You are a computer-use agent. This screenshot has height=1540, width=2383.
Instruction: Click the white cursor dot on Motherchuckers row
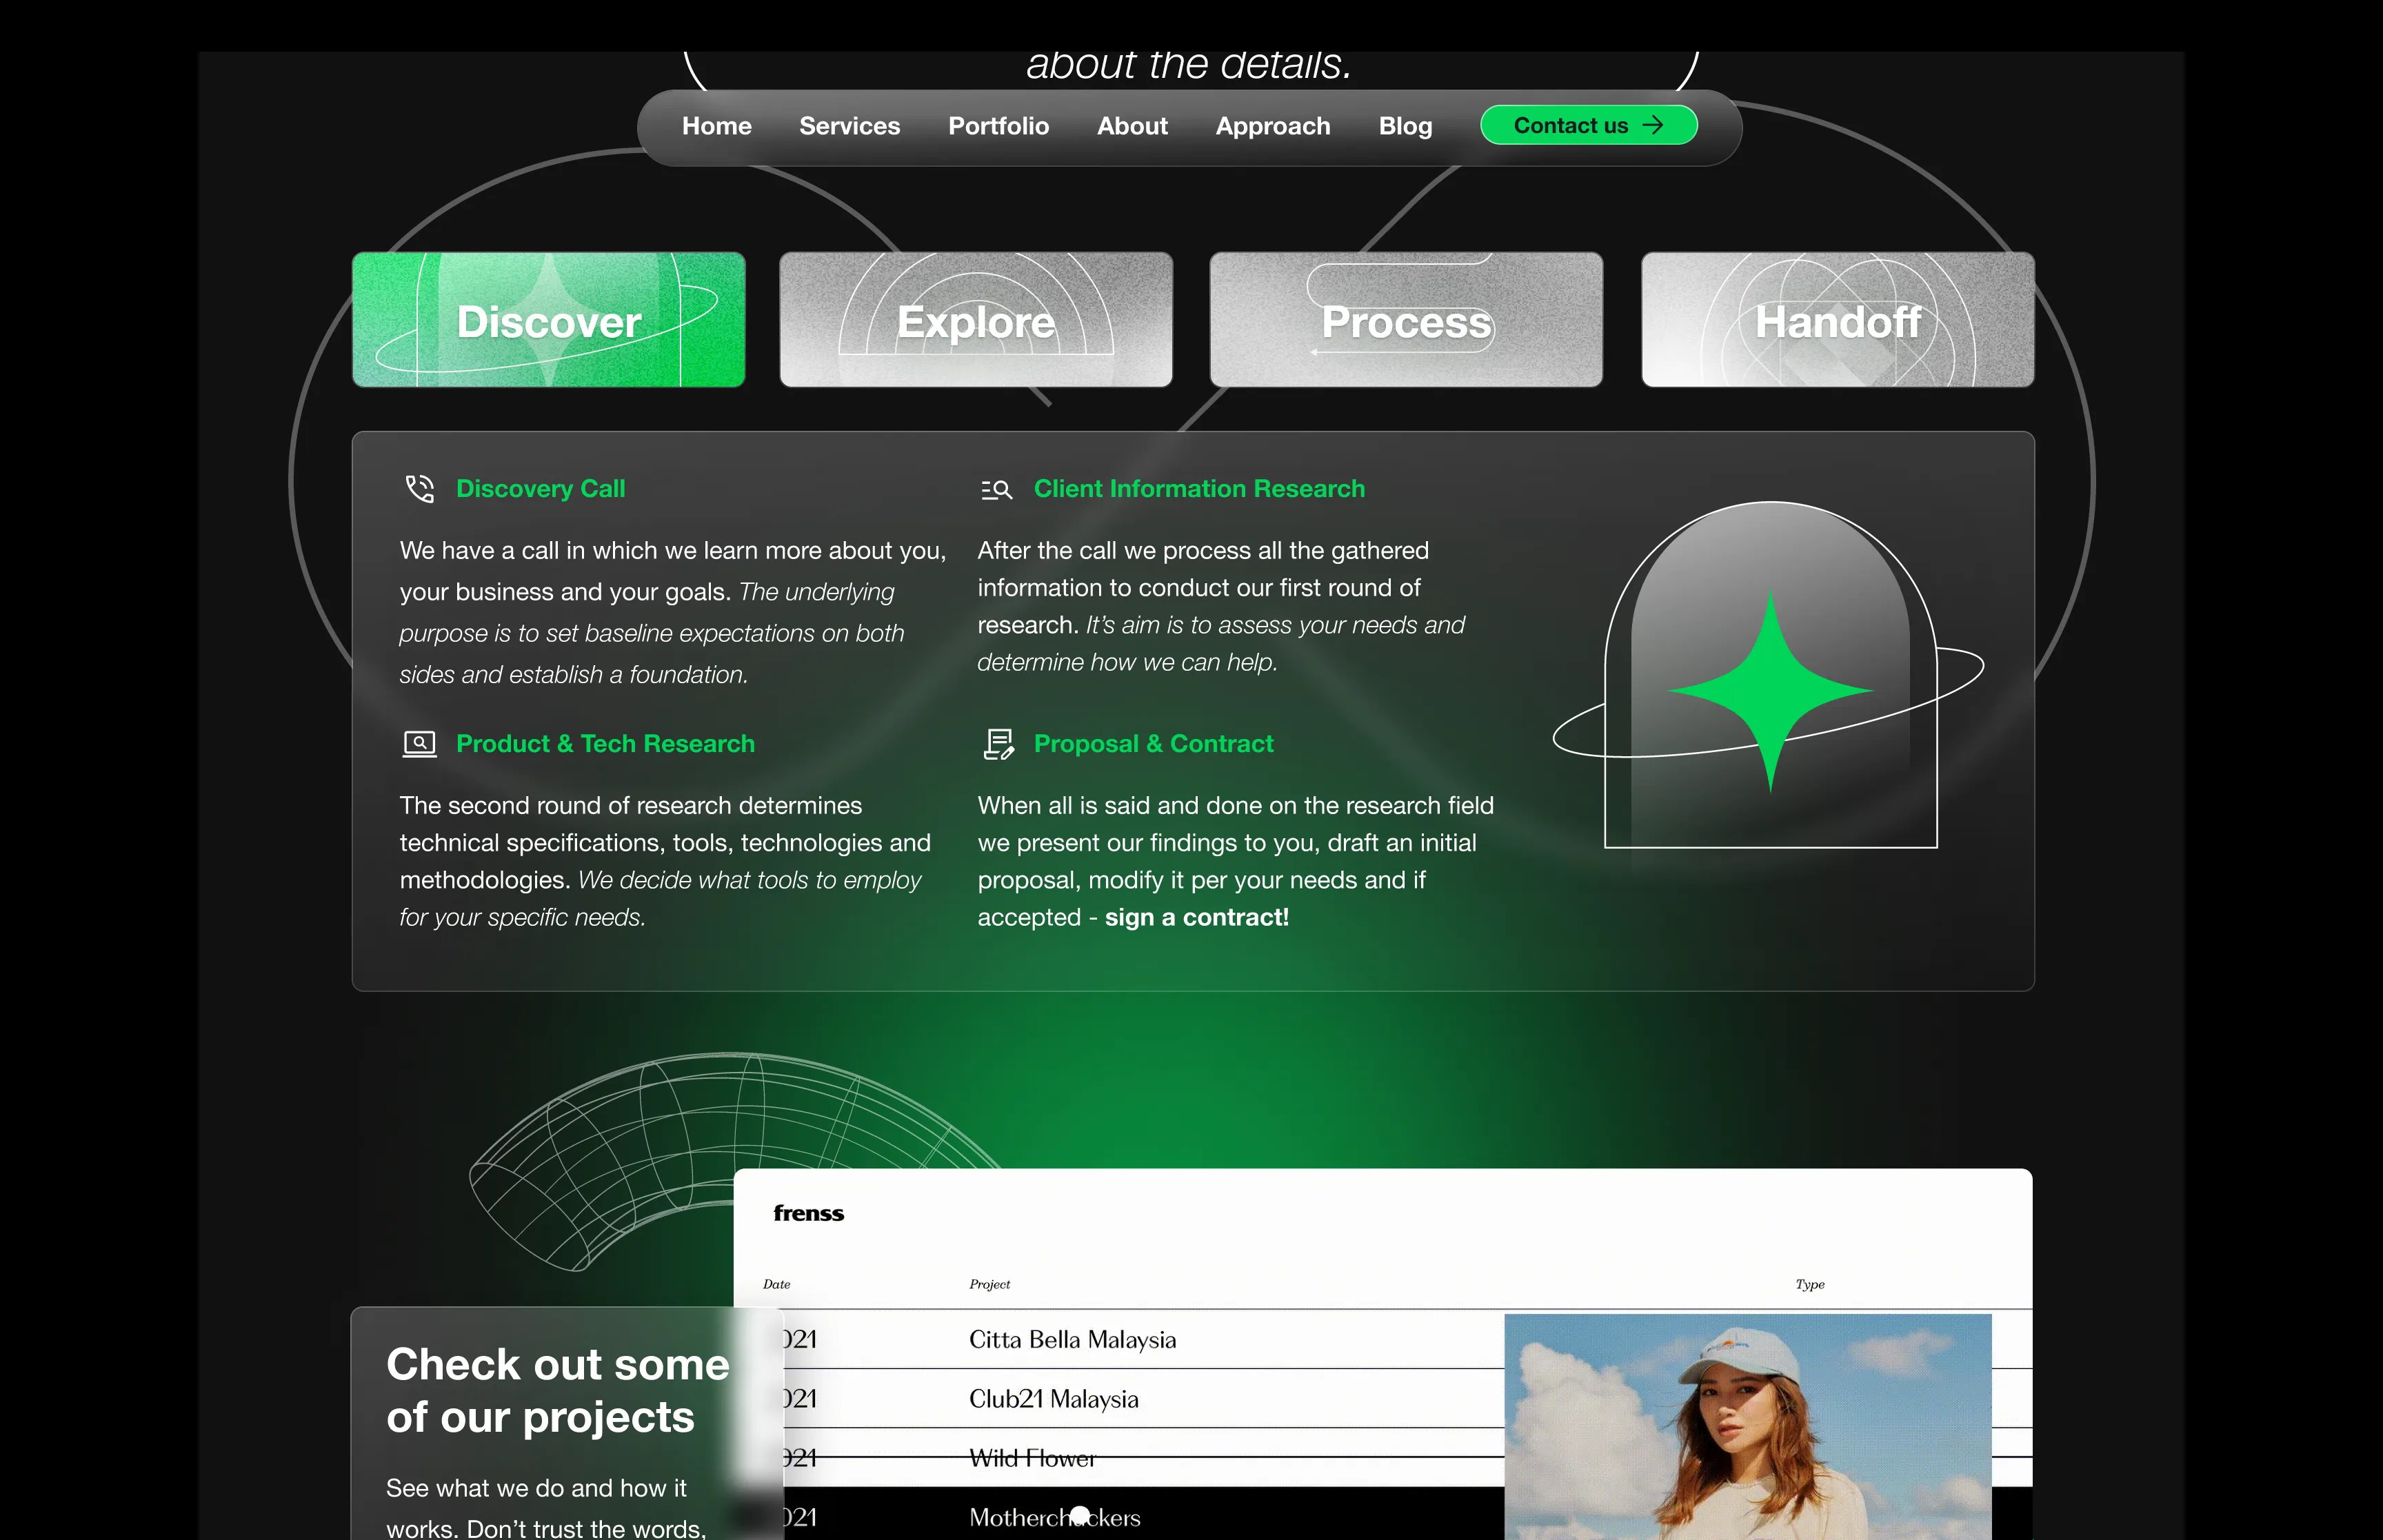1080,1515
